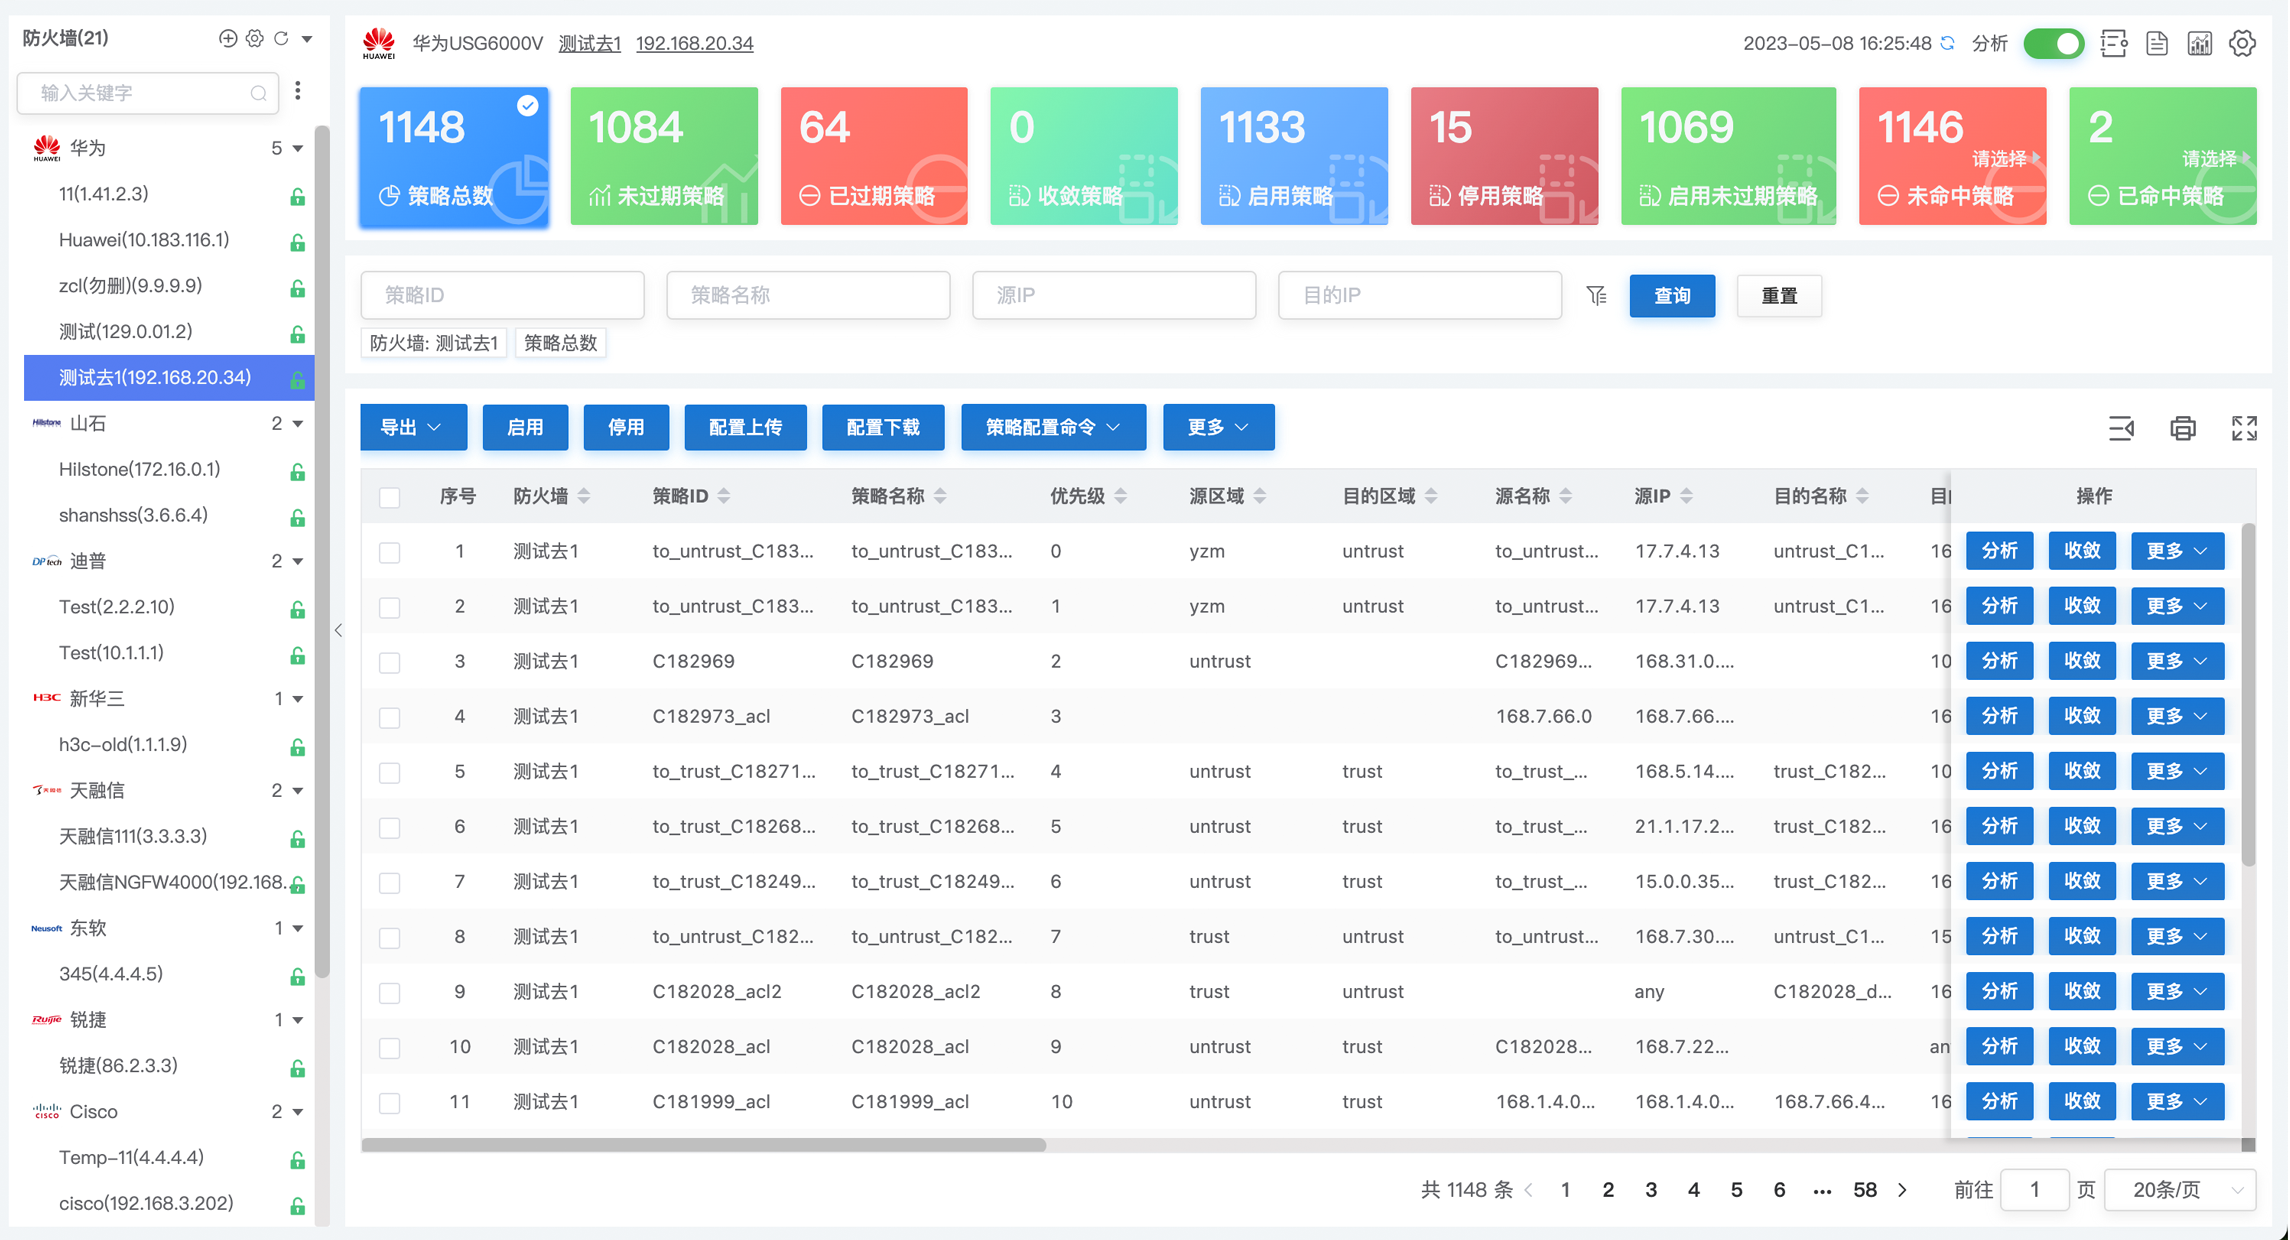The image size is (2290, 1240).
Task: Check the select-all header checkbox
Action: click(390, 497)
